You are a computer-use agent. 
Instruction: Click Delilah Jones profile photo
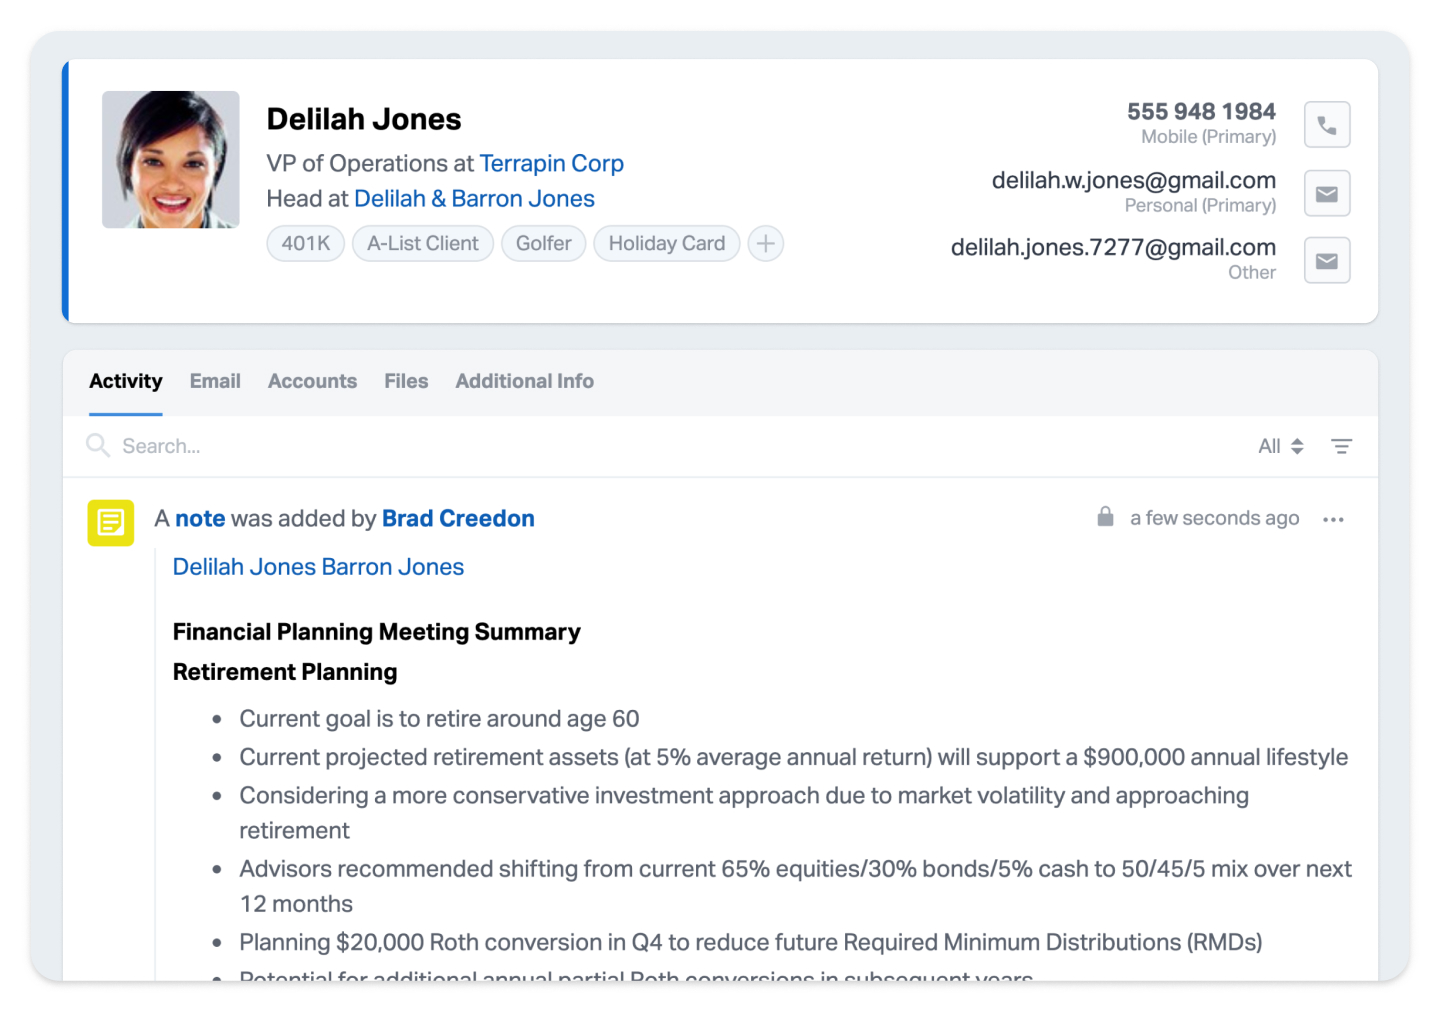point(171,160)
